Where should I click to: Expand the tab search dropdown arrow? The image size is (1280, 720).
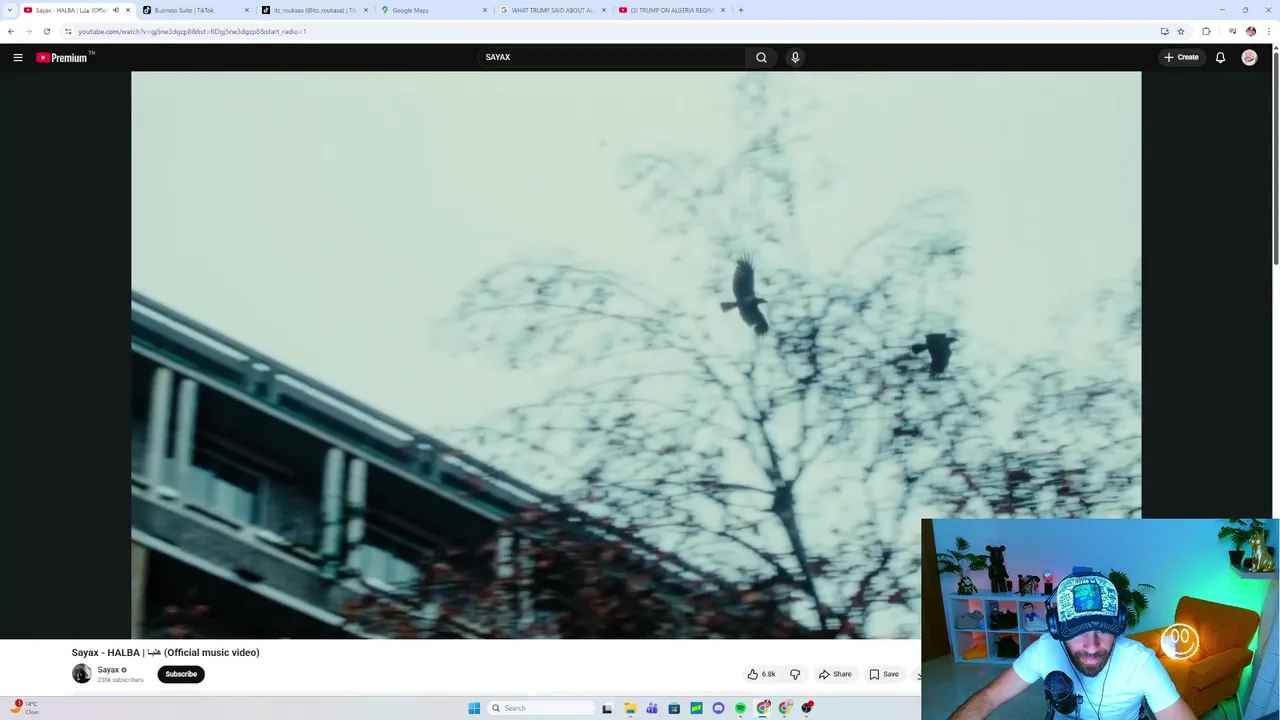(x=10, y=10)
